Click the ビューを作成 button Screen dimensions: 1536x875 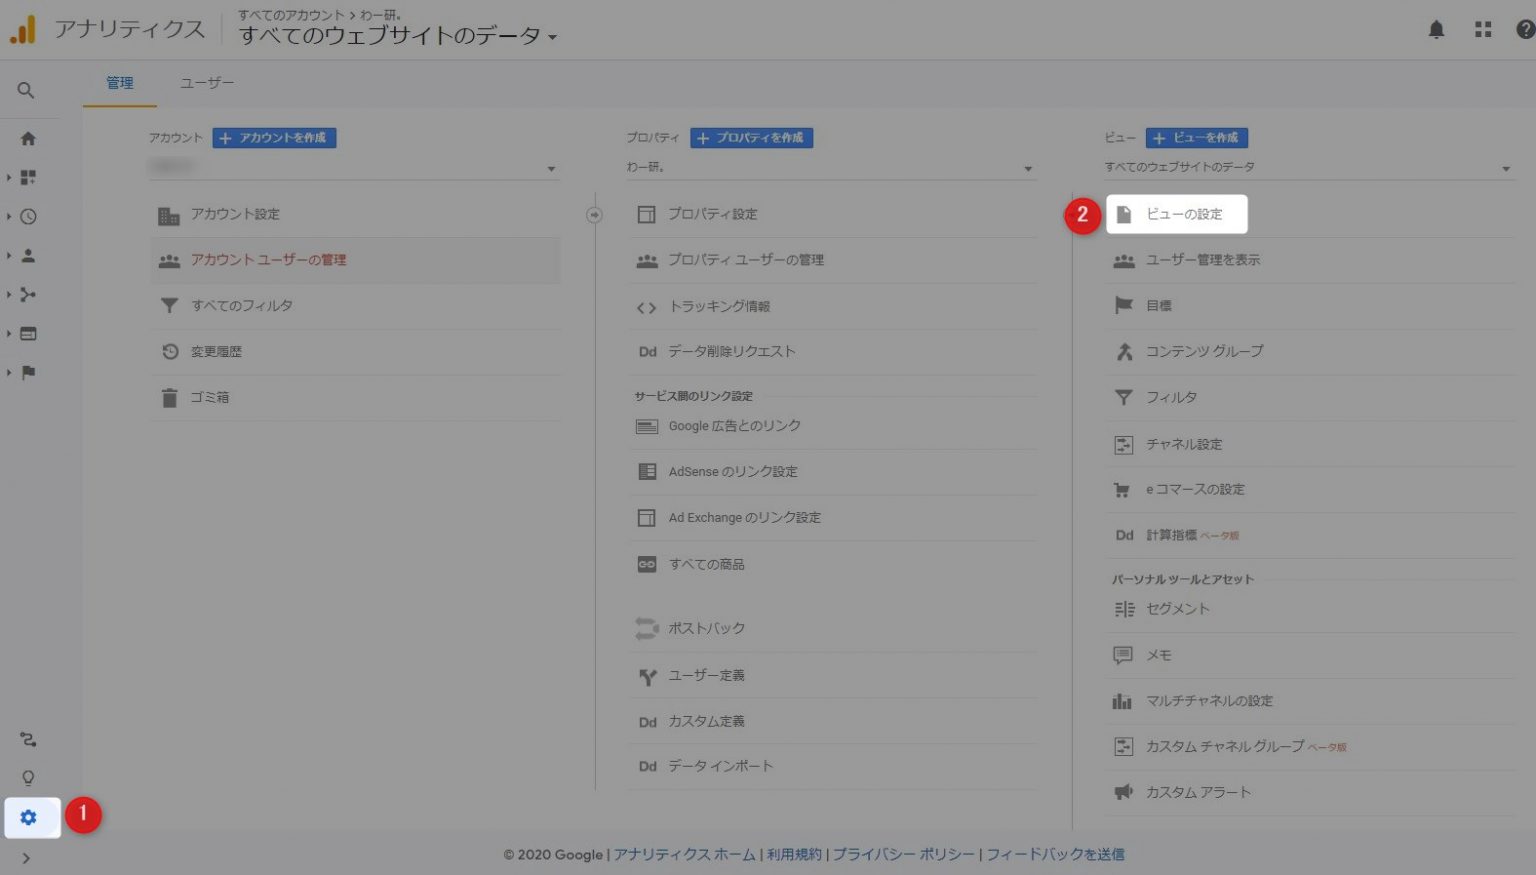(1196, 138)
